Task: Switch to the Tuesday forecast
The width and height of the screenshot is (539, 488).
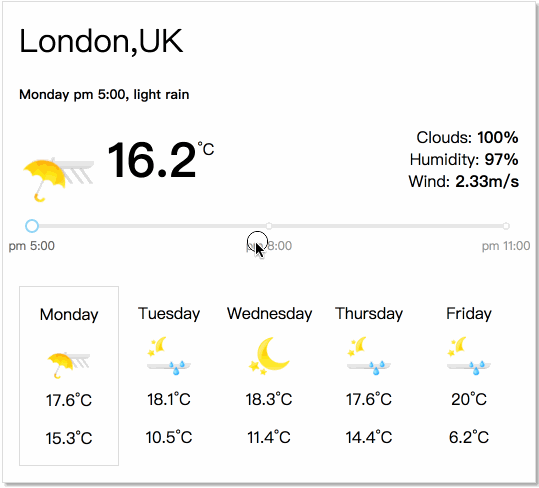Action: pos(169,376)
